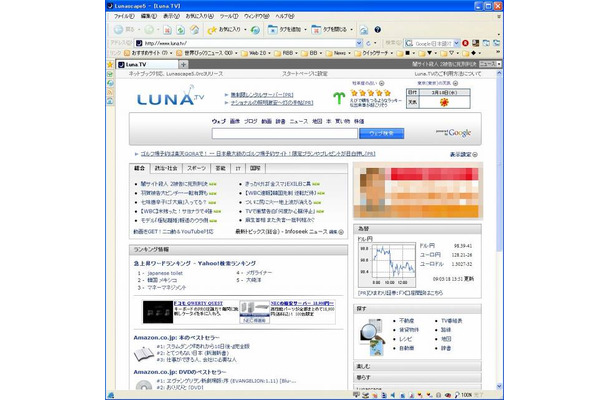The image size is (610, 400).
Task: Click the LUNA TV logo
Action: tap(170, 96)
